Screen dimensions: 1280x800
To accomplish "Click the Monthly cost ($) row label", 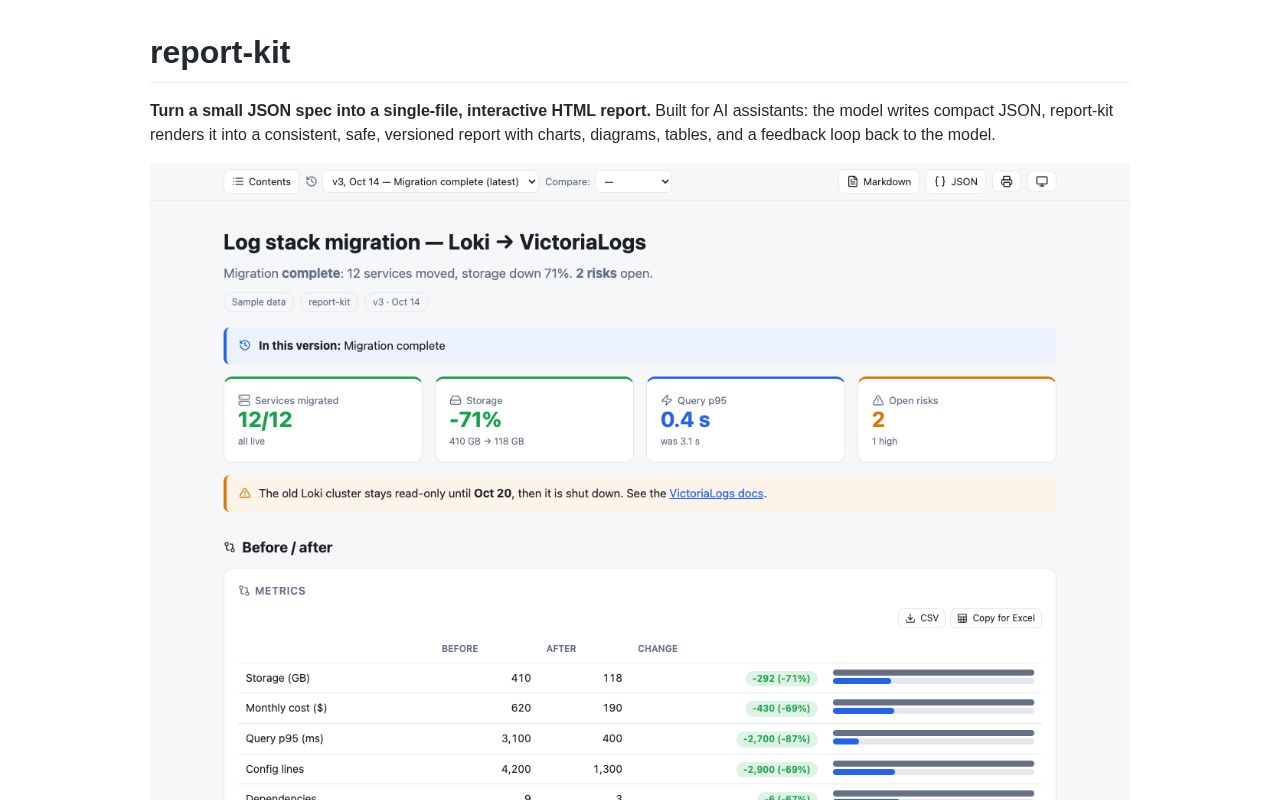I will click(x=286, y=708).
